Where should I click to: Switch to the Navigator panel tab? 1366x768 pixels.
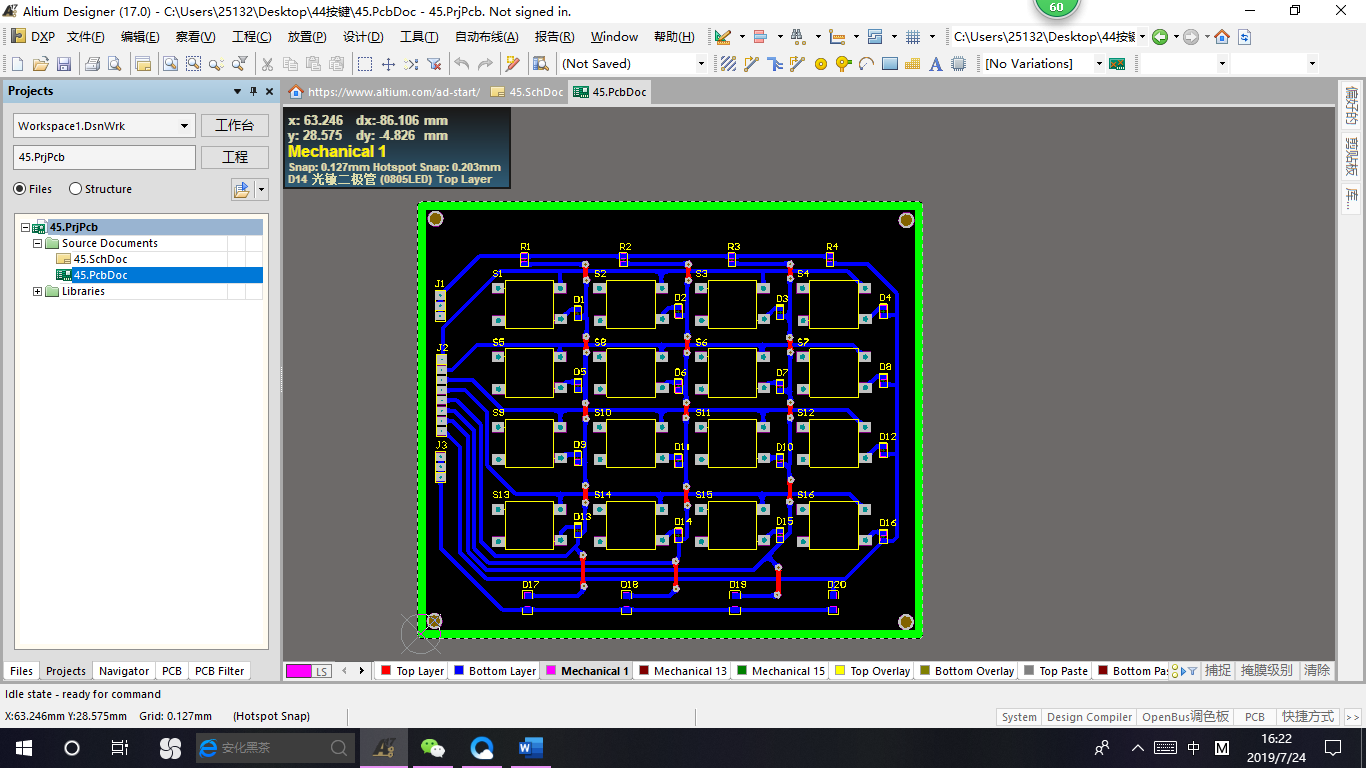tap(124, 671)
